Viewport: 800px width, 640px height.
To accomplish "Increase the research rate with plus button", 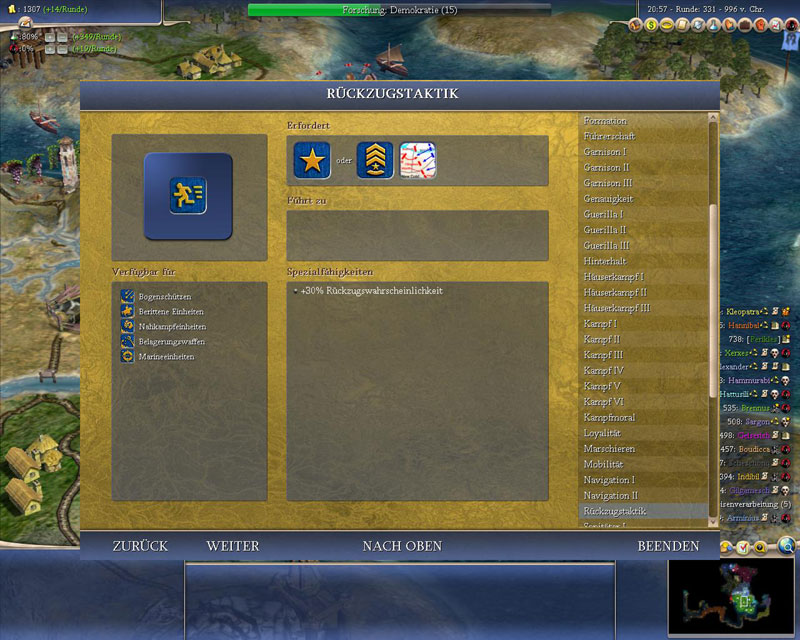I will pyautogui.click(x=49, y=37).
